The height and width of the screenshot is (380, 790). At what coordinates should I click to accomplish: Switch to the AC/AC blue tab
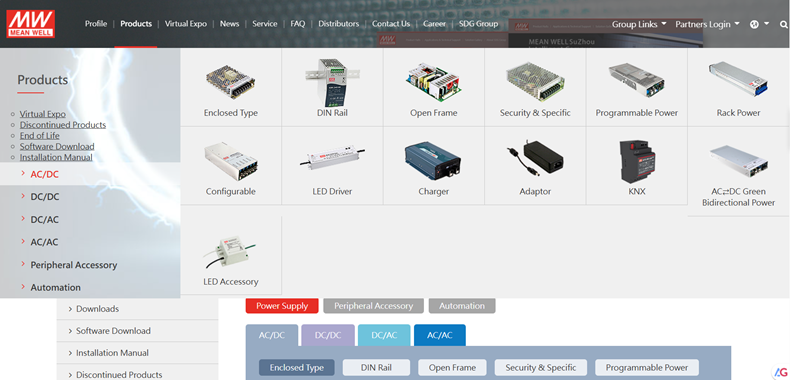[440, 335]
